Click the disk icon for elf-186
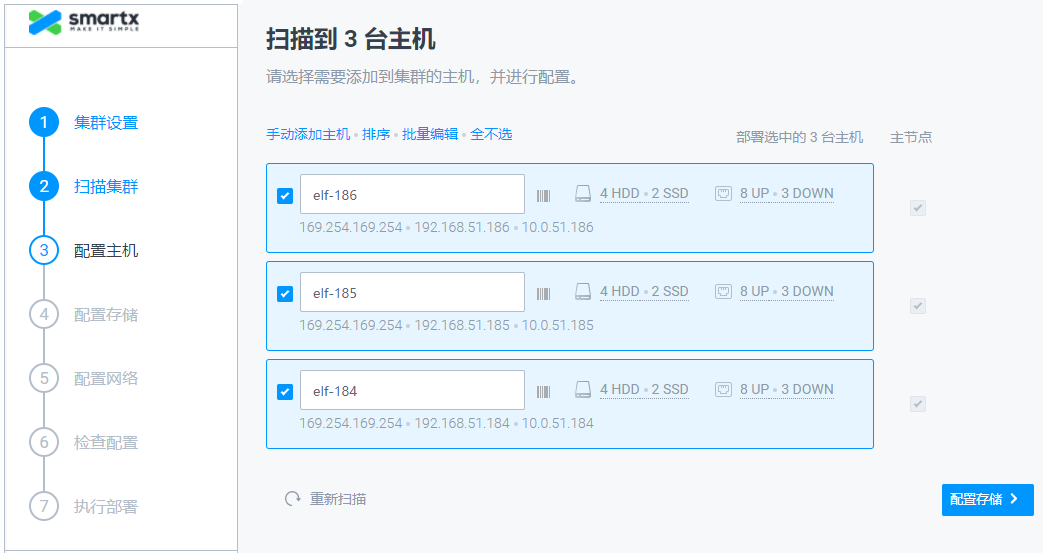The width and height of the screenshot is (1047, 553). [583, 194]
